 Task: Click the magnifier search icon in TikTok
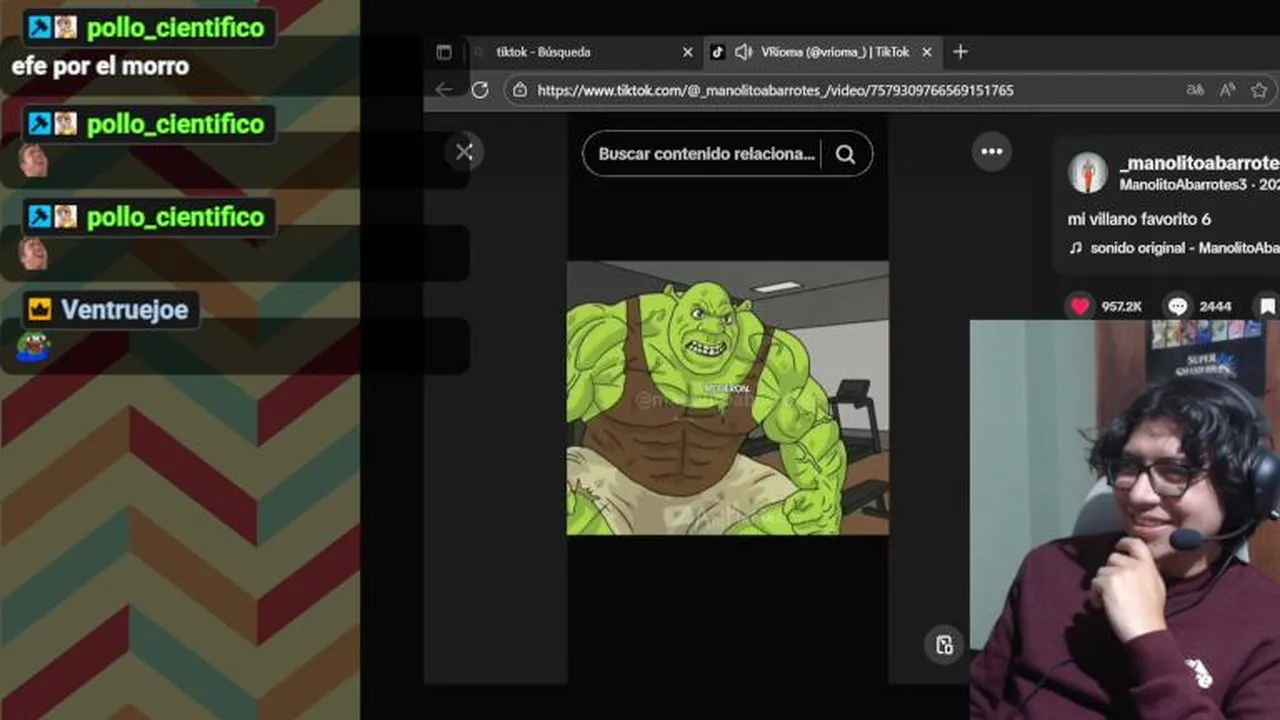846,154
